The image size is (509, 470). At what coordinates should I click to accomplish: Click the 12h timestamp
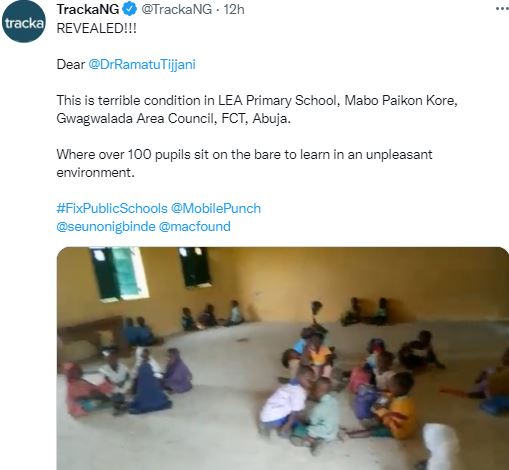pos(234,9)
